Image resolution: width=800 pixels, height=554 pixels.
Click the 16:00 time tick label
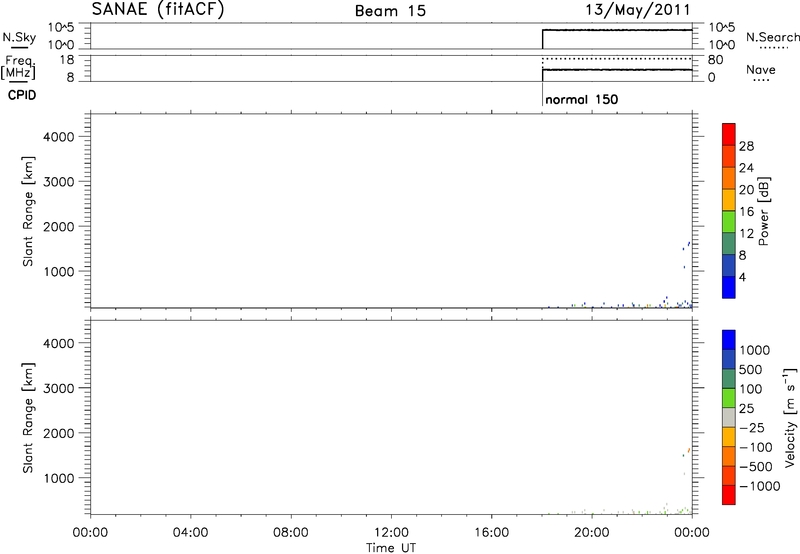(x=491, y=533)
